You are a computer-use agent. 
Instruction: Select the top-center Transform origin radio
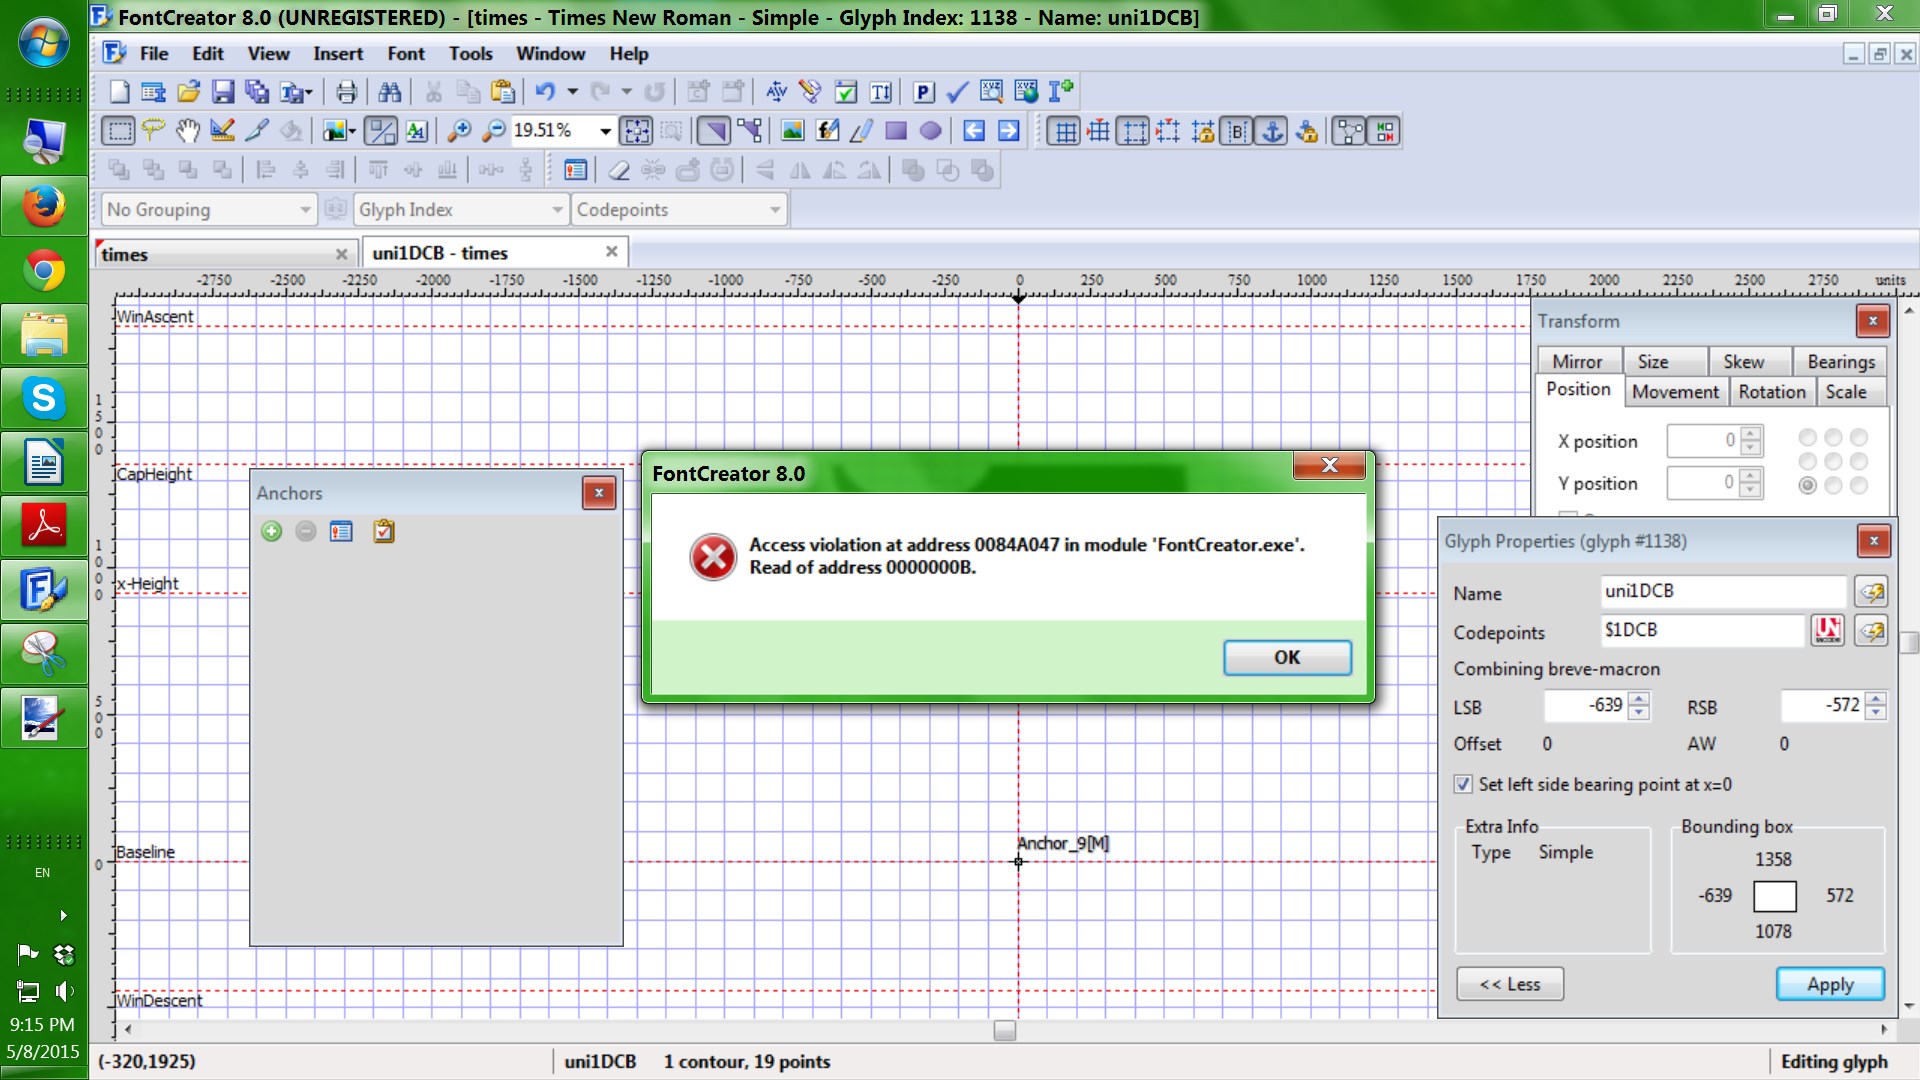tap(1833, 437)
